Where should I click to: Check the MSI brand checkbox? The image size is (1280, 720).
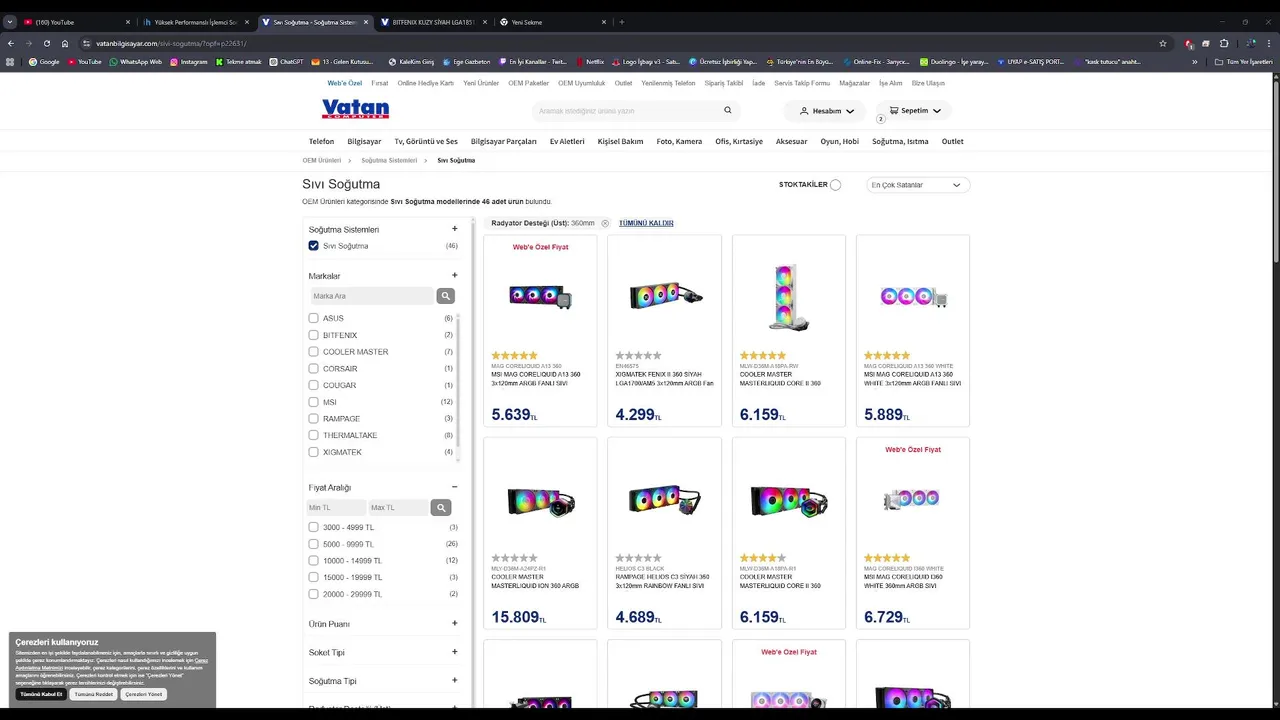click(x=313, y=402)
